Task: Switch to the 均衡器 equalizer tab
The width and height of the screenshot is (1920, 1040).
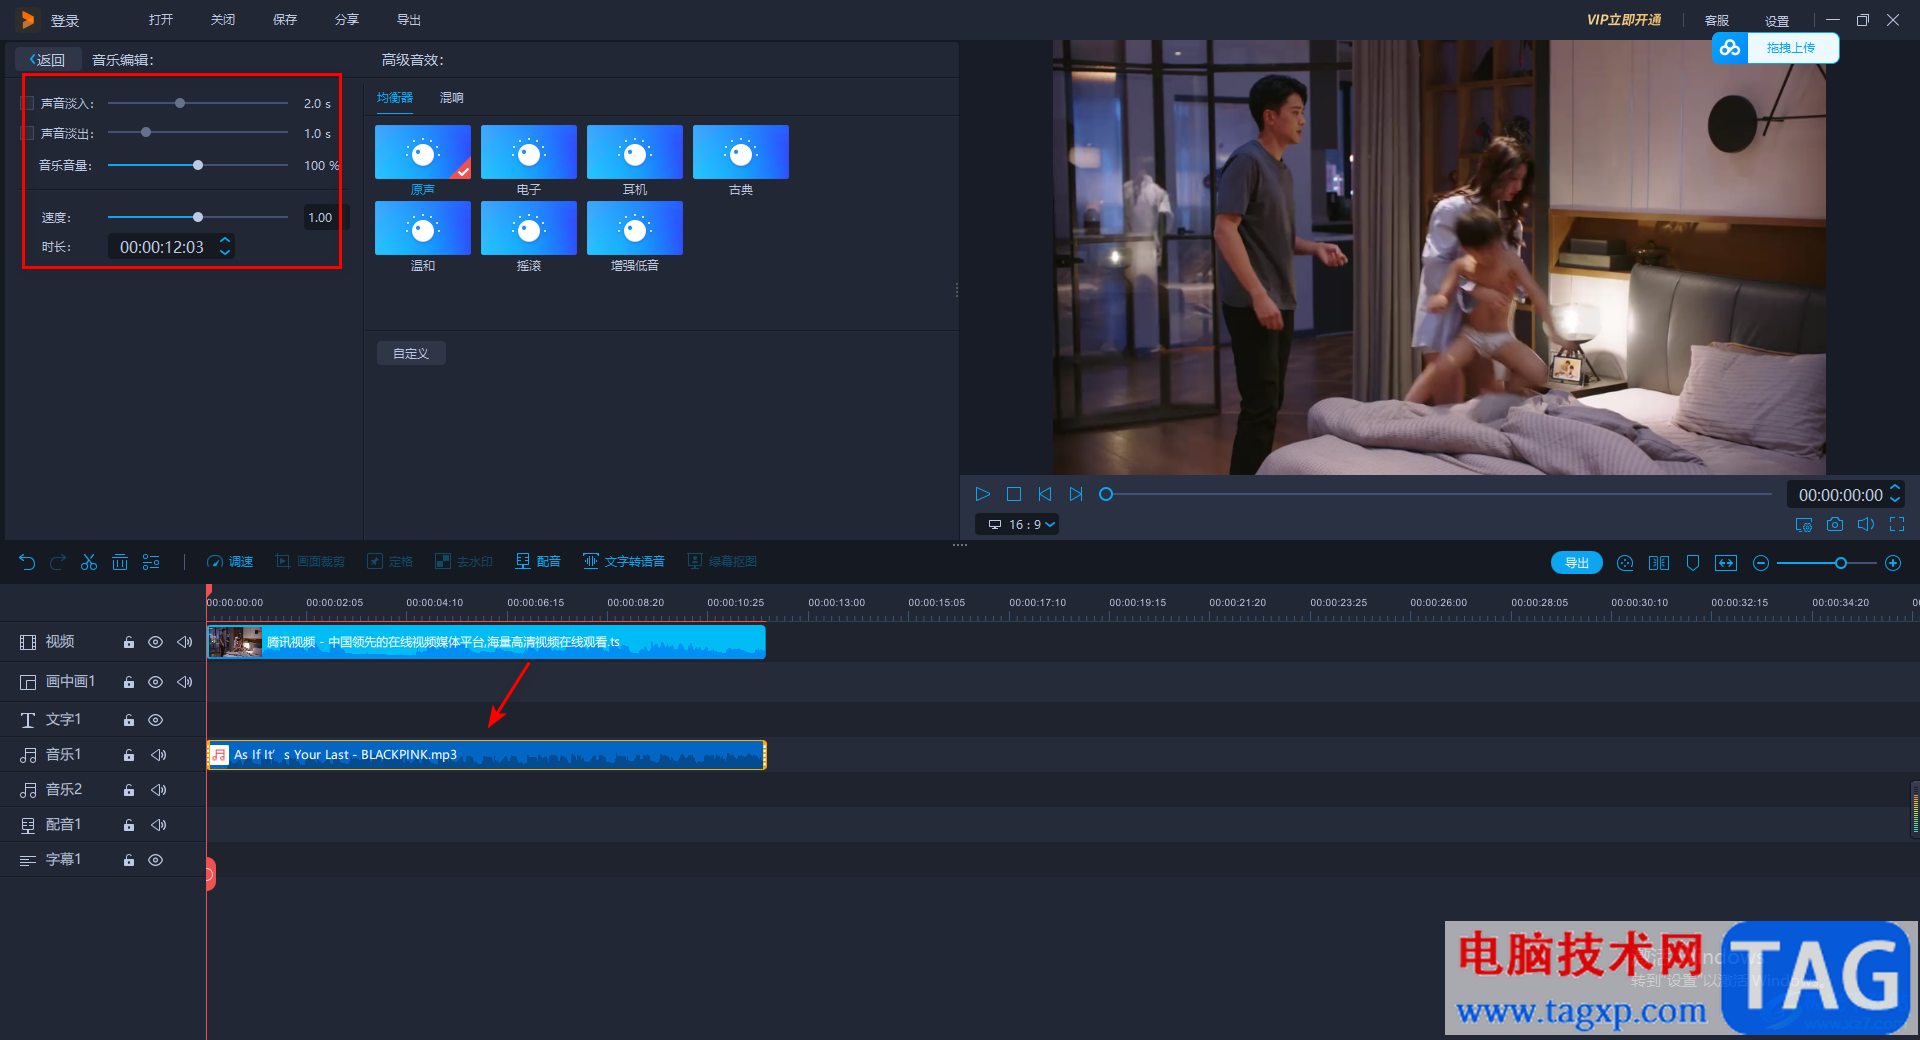Action: [x=395, y=97]
